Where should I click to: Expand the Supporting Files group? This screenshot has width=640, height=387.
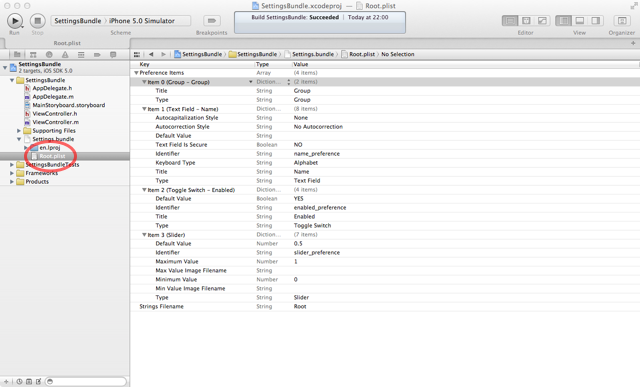[x=19, y=131]
